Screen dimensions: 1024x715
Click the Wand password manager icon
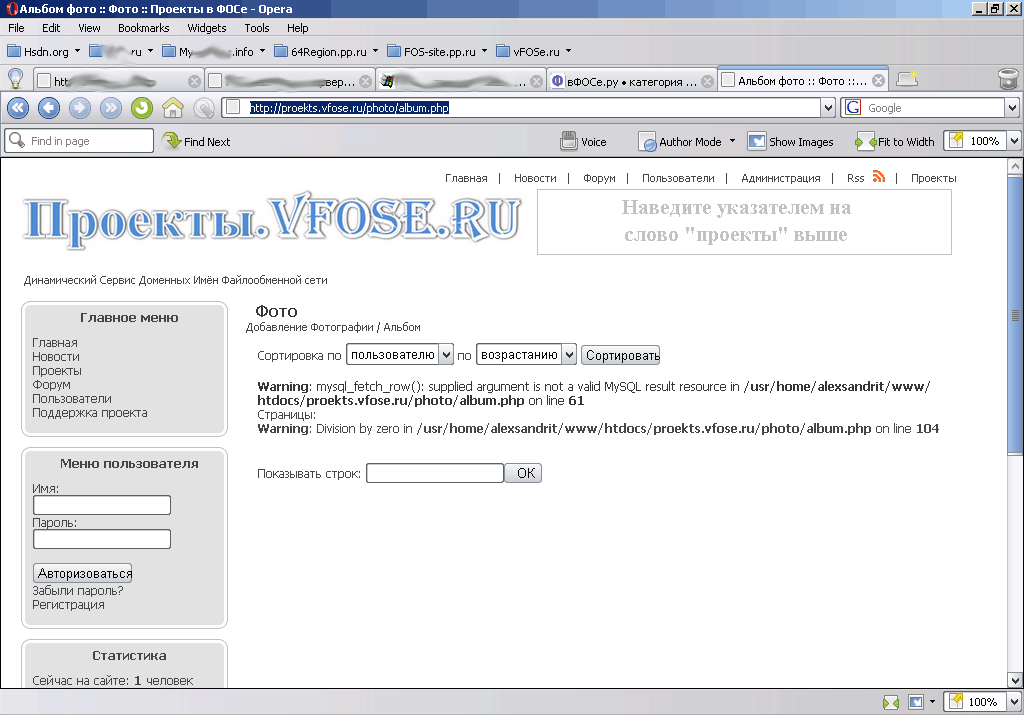coord(204,108)
